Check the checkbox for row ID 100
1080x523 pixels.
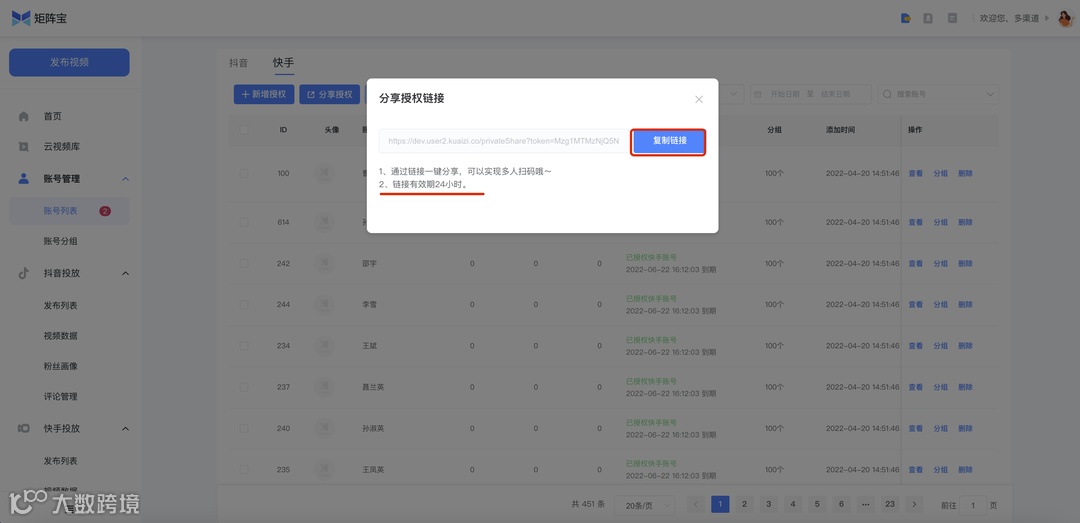pos(244,173)
